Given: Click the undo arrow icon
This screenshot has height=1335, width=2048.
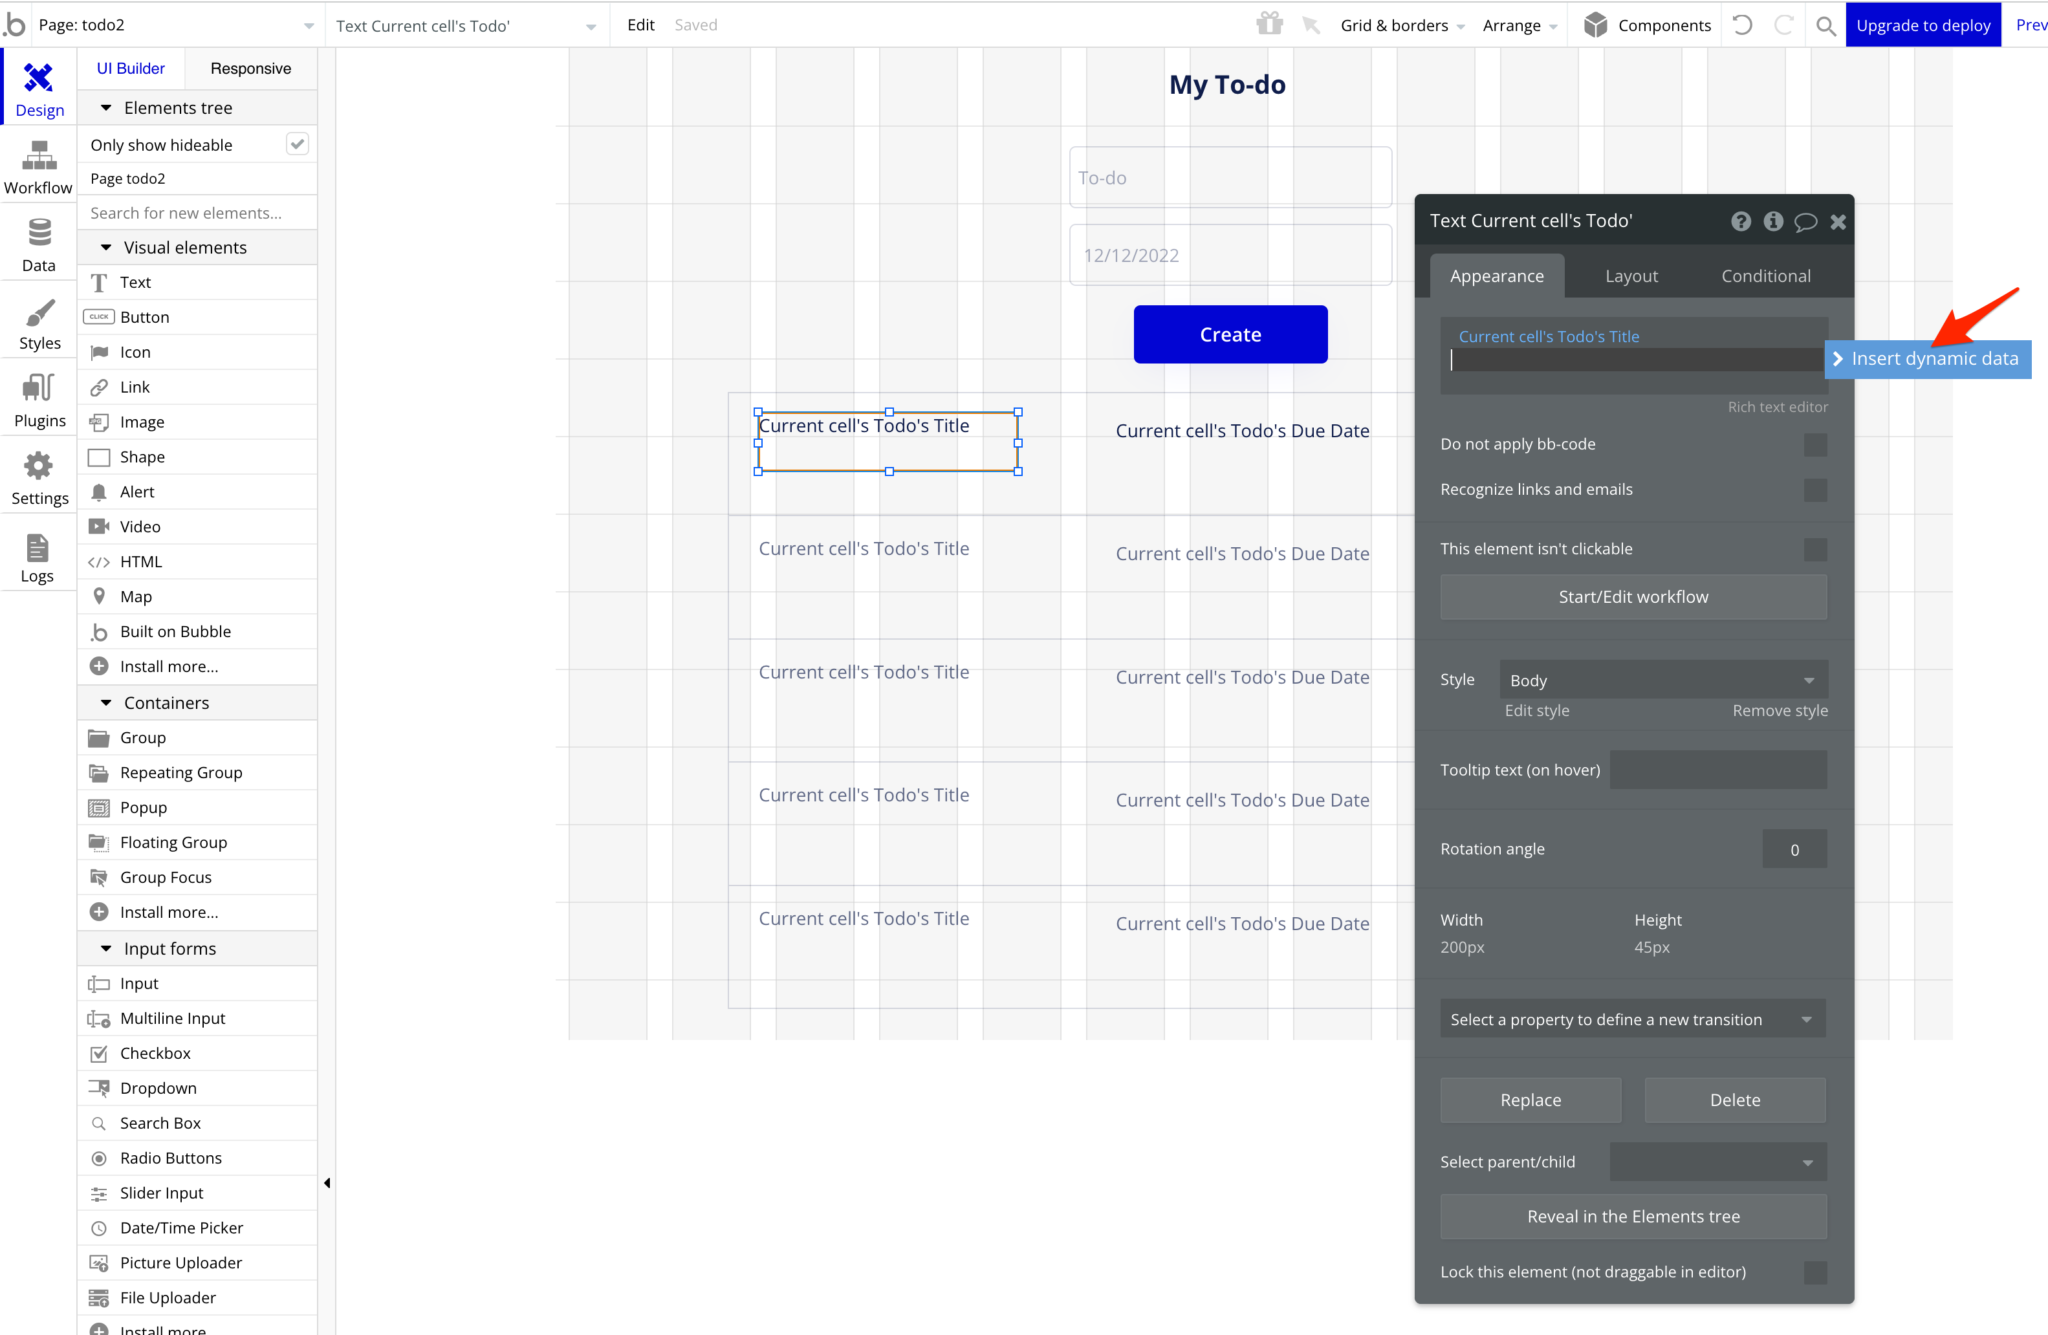Looking at the screenshot, I should coord(1742,25).
